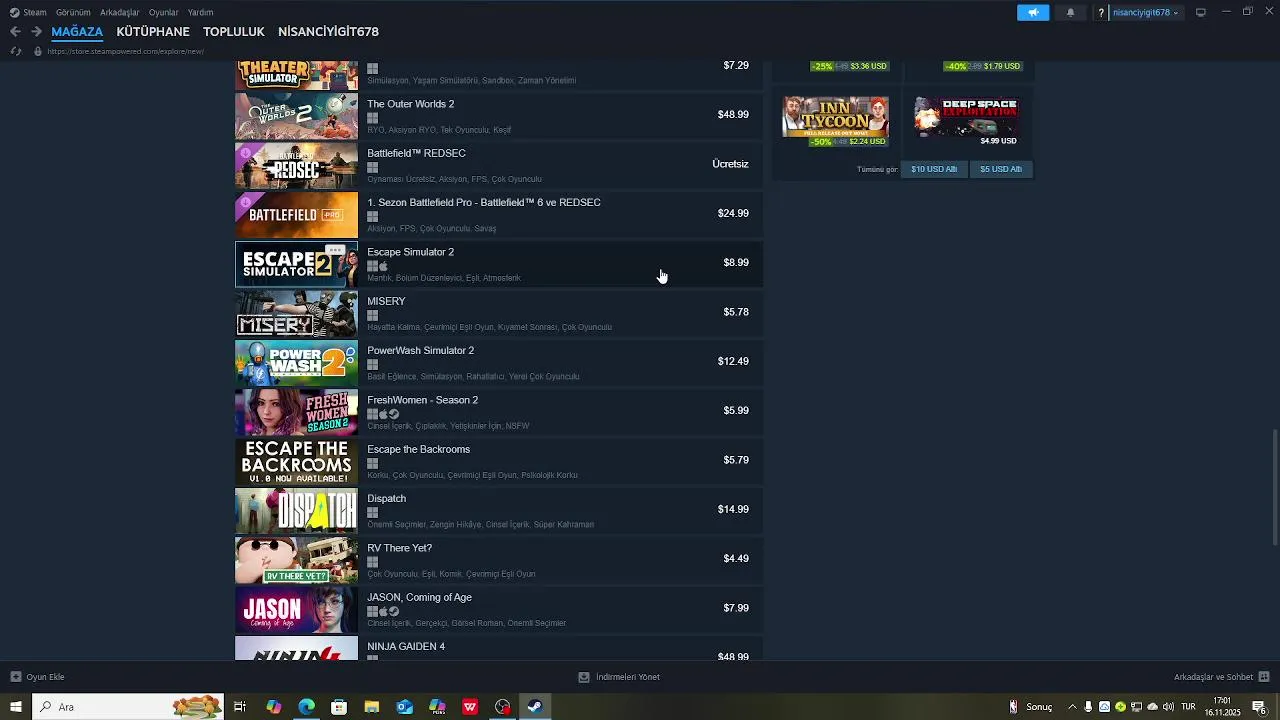The image size is (1280, 720).
Task: Click the Oyun Ekle plus icon
Action: [x=15, y=677]
